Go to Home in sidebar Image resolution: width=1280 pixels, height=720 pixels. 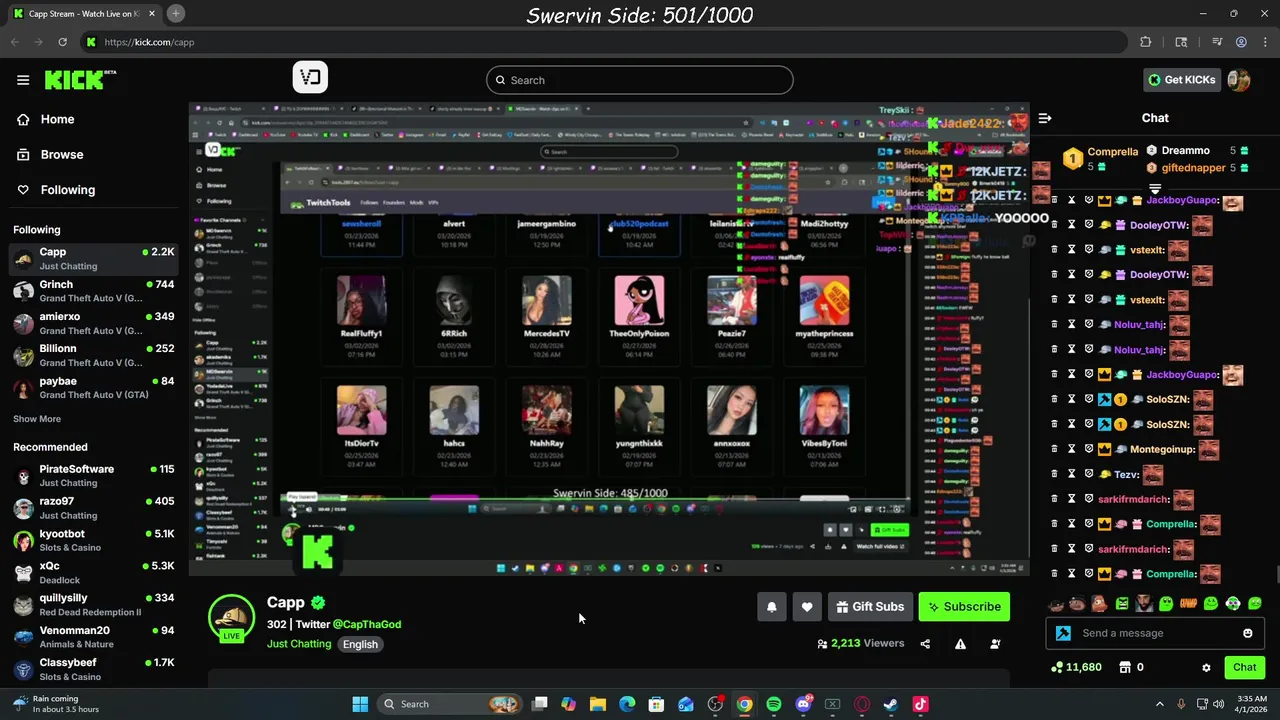[57, 119]
